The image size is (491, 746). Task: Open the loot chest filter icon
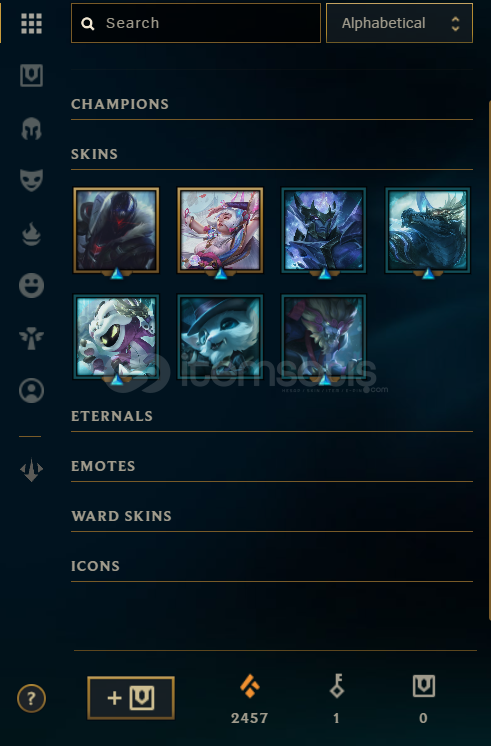click(31, 75)
